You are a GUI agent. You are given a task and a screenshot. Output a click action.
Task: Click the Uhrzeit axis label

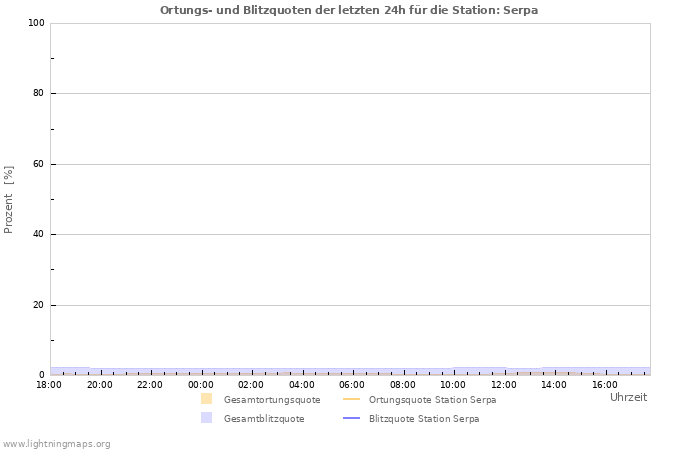[628, 397]
